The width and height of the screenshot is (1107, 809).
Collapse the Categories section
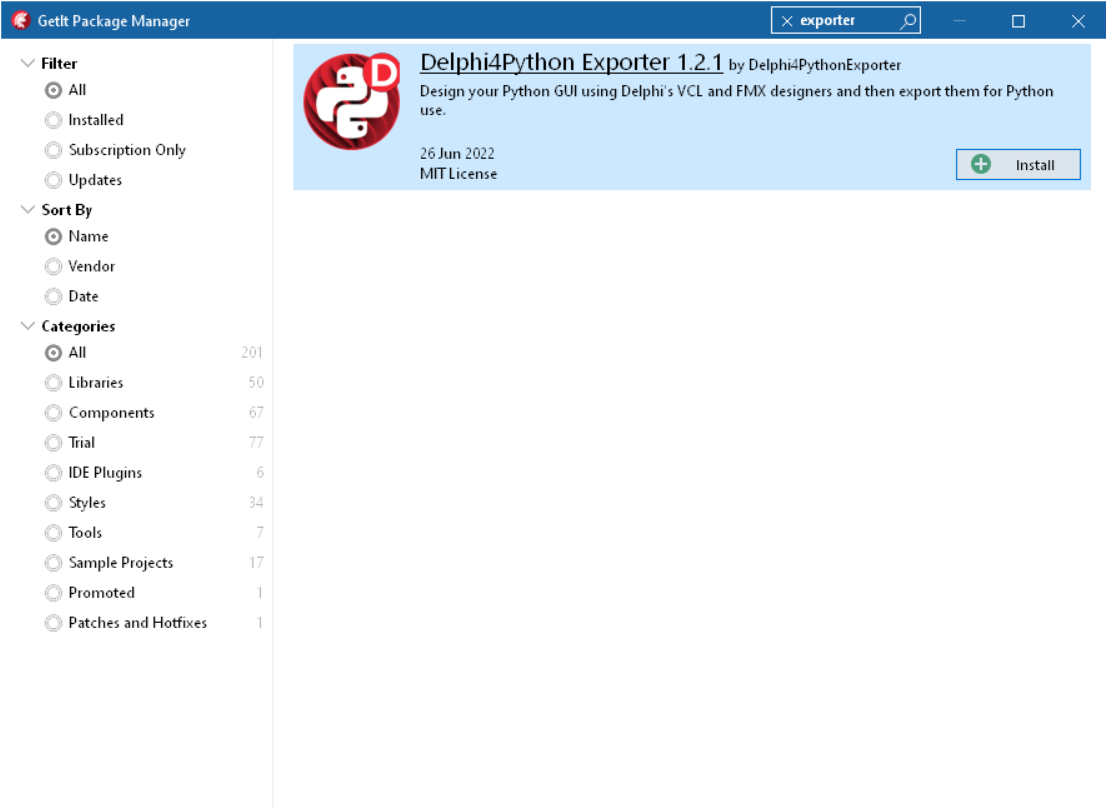pos(28,325)
